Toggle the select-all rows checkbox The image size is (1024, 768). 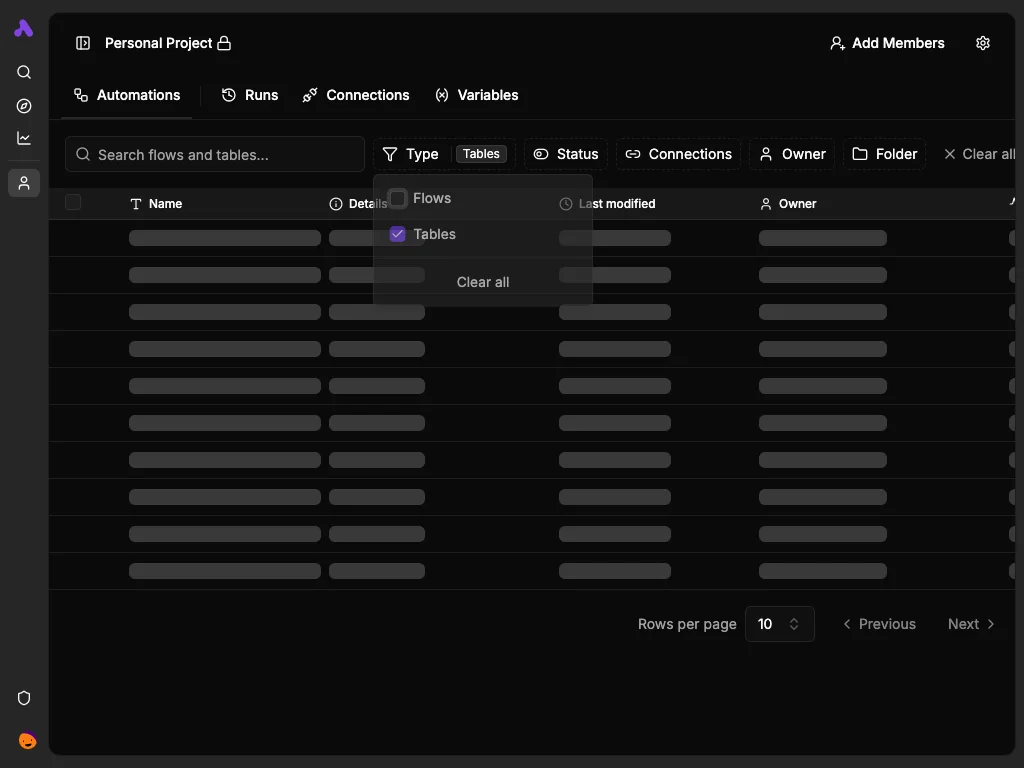click(x=73, y=202)
